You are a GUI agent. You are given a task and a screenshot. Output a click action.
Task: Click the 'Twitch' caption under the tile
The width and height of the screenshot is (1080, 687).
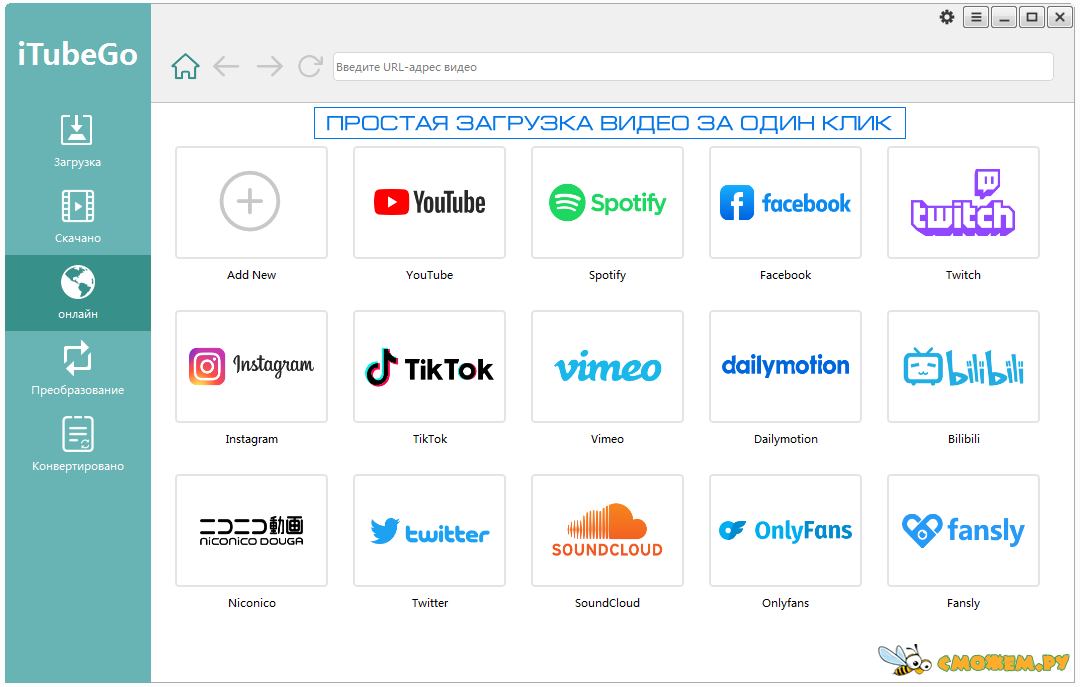(x=963, y=275)
